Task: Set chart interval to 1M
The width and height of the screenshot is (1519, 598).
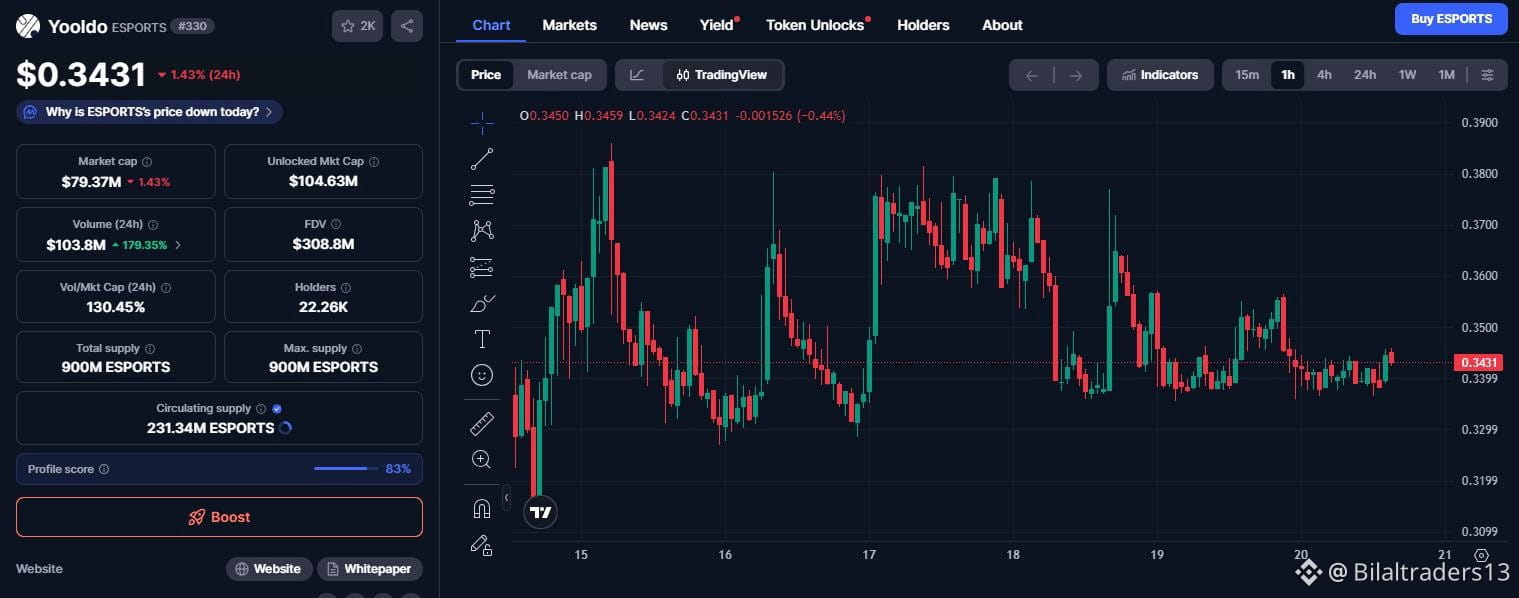Action: pyautogui.click(x=1446, y=75)
